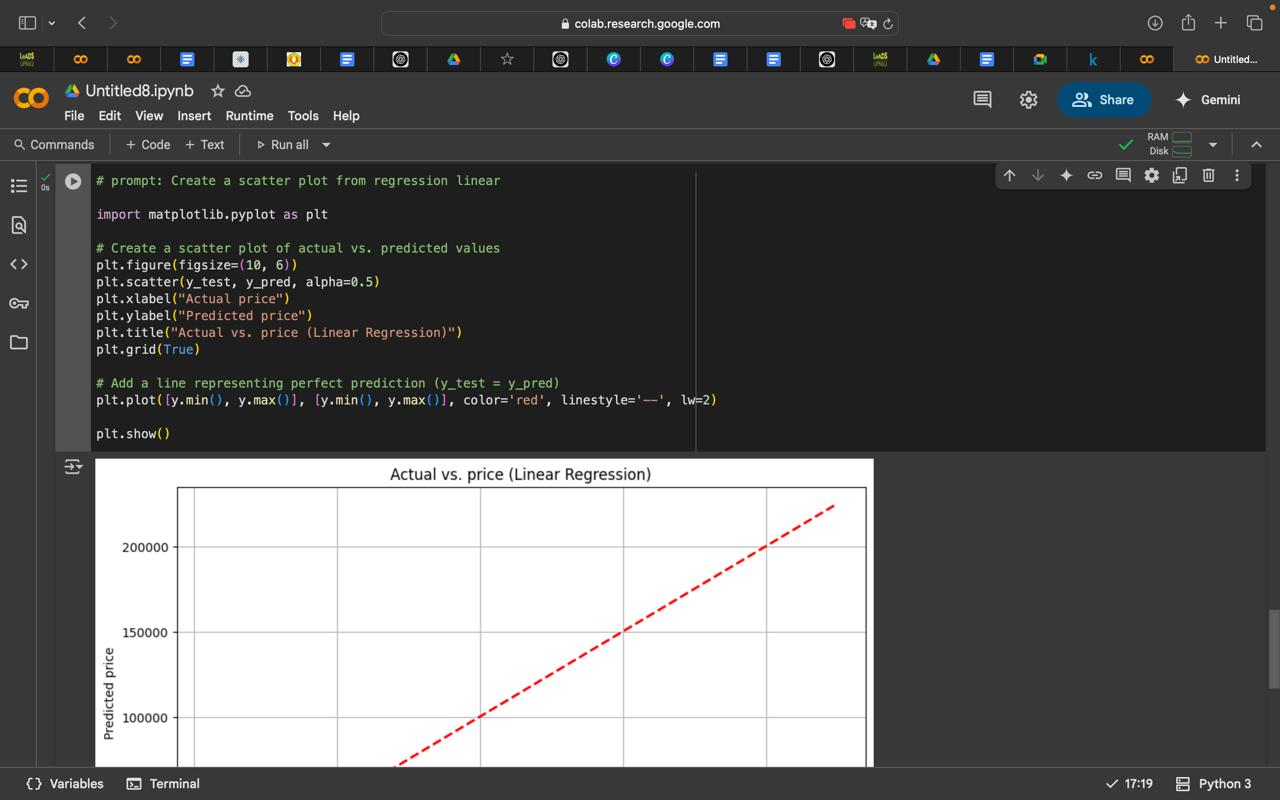This screenshot has height=800, width=1280.
Task: Open the Tools menu
Action: coord(303,116)
